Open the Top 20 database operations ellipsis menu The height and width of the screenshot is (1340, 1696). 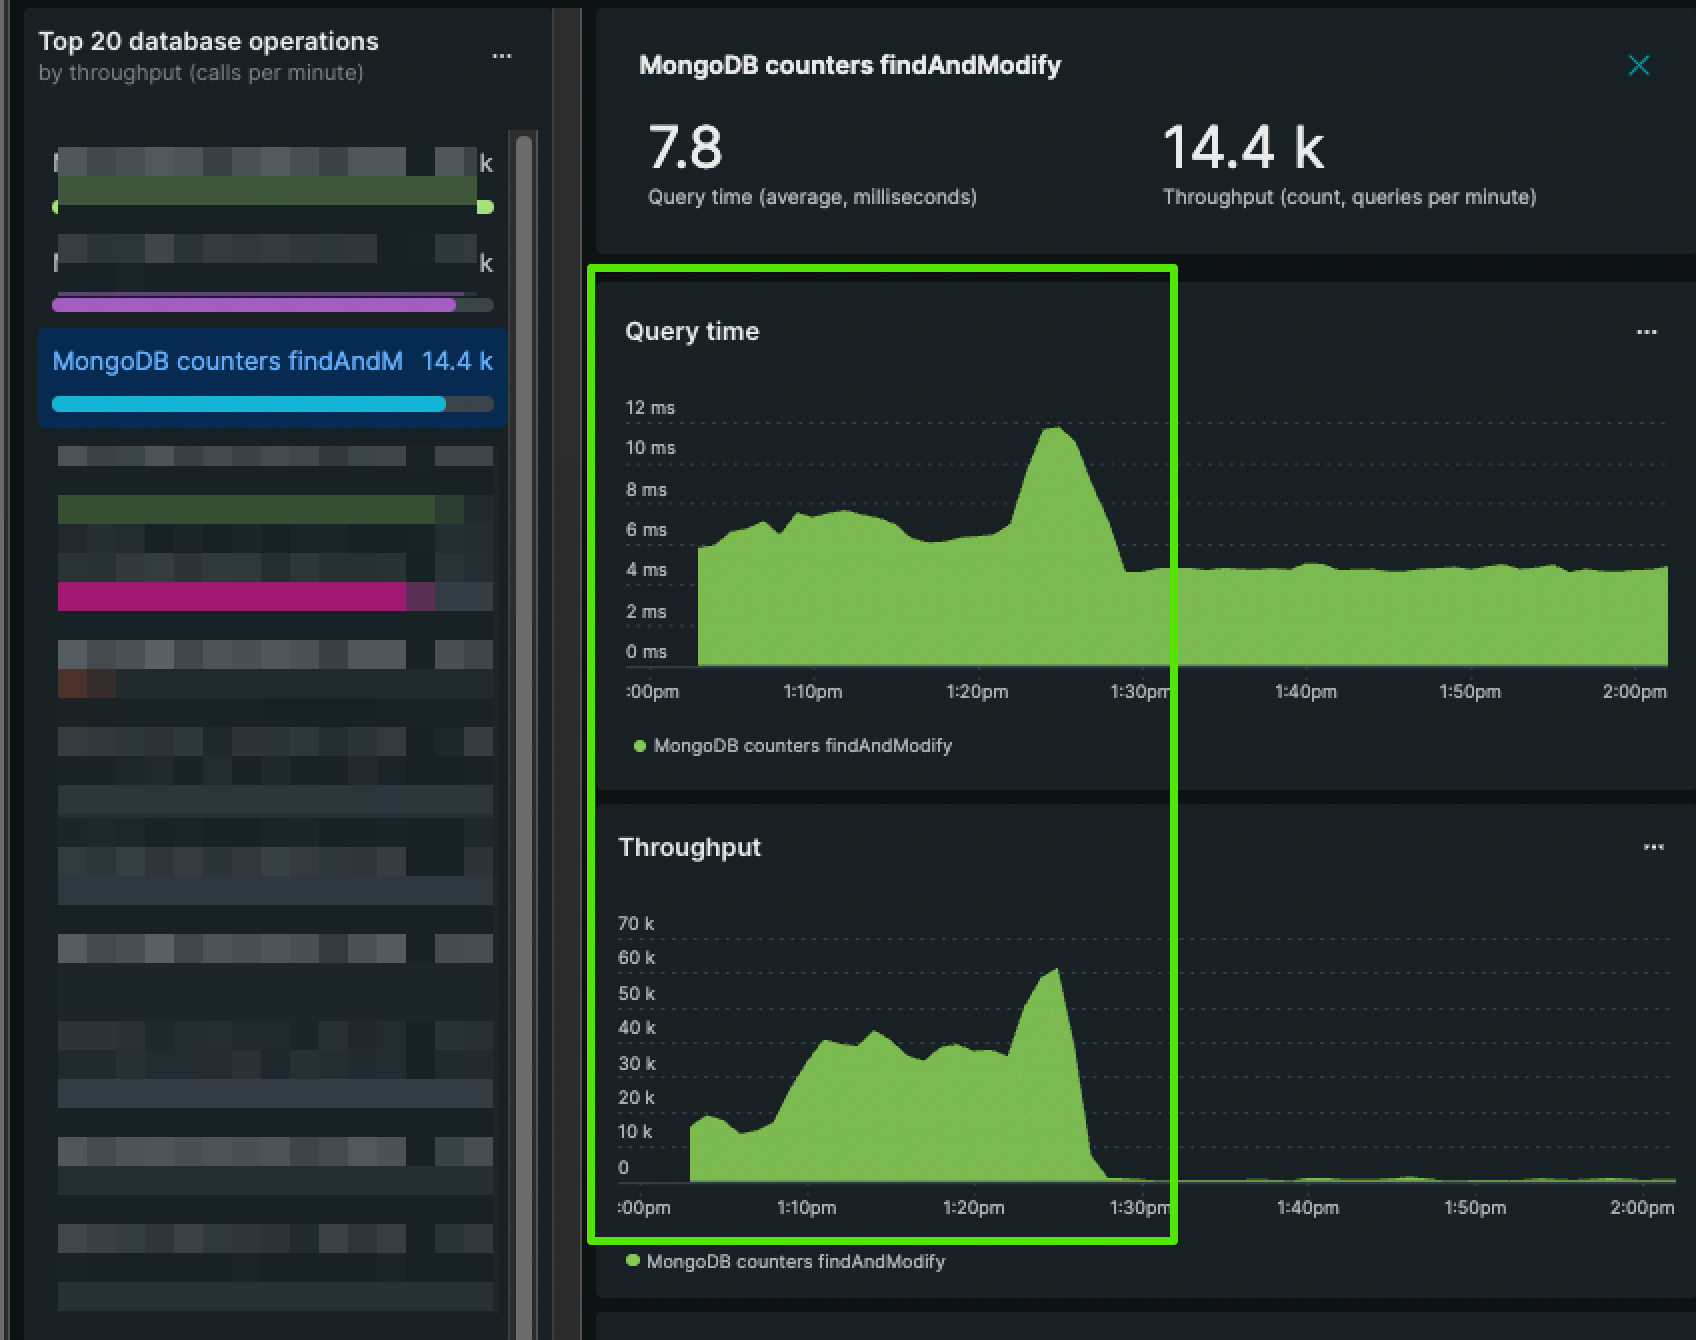502,56
